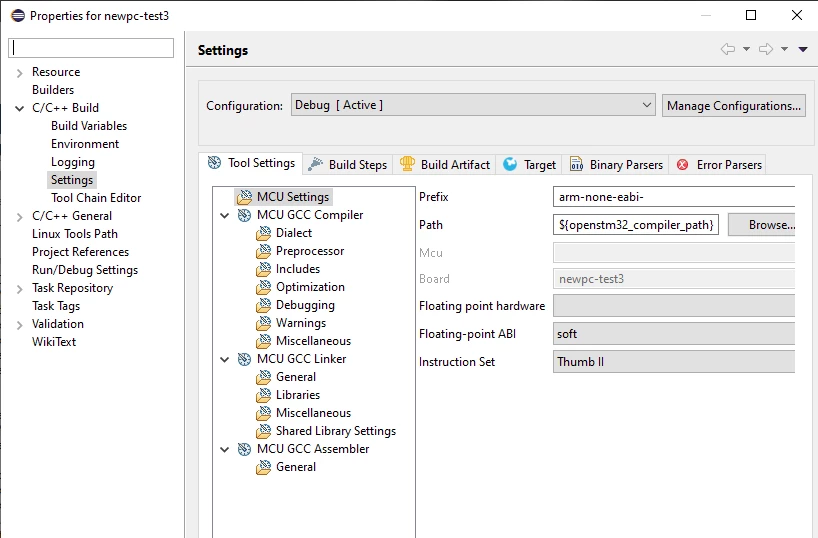
Task: Click the Manage Configurations button
Action: [x=733, y=105]
